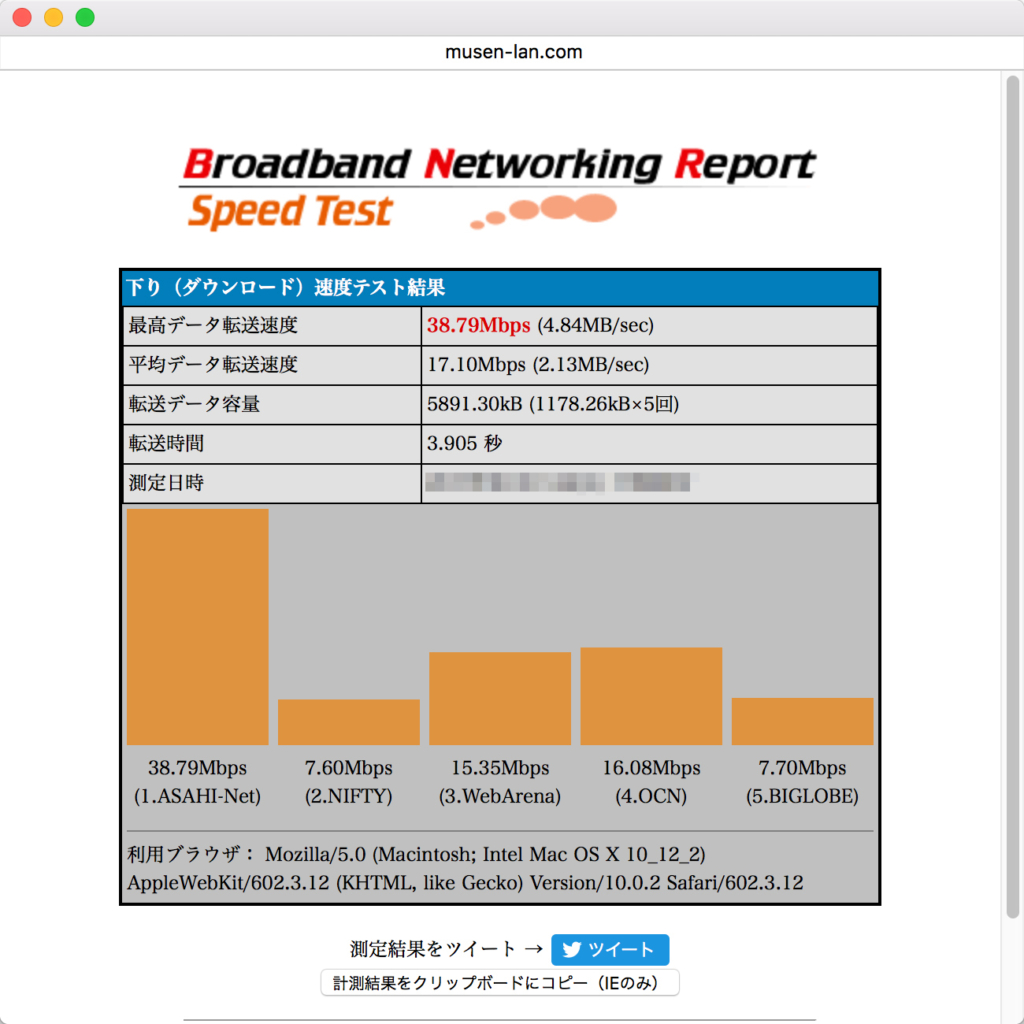Select the 17.10Mbps average speed value
The width and height of the screenshot is (1024, 1024).
tap(476, 364)
